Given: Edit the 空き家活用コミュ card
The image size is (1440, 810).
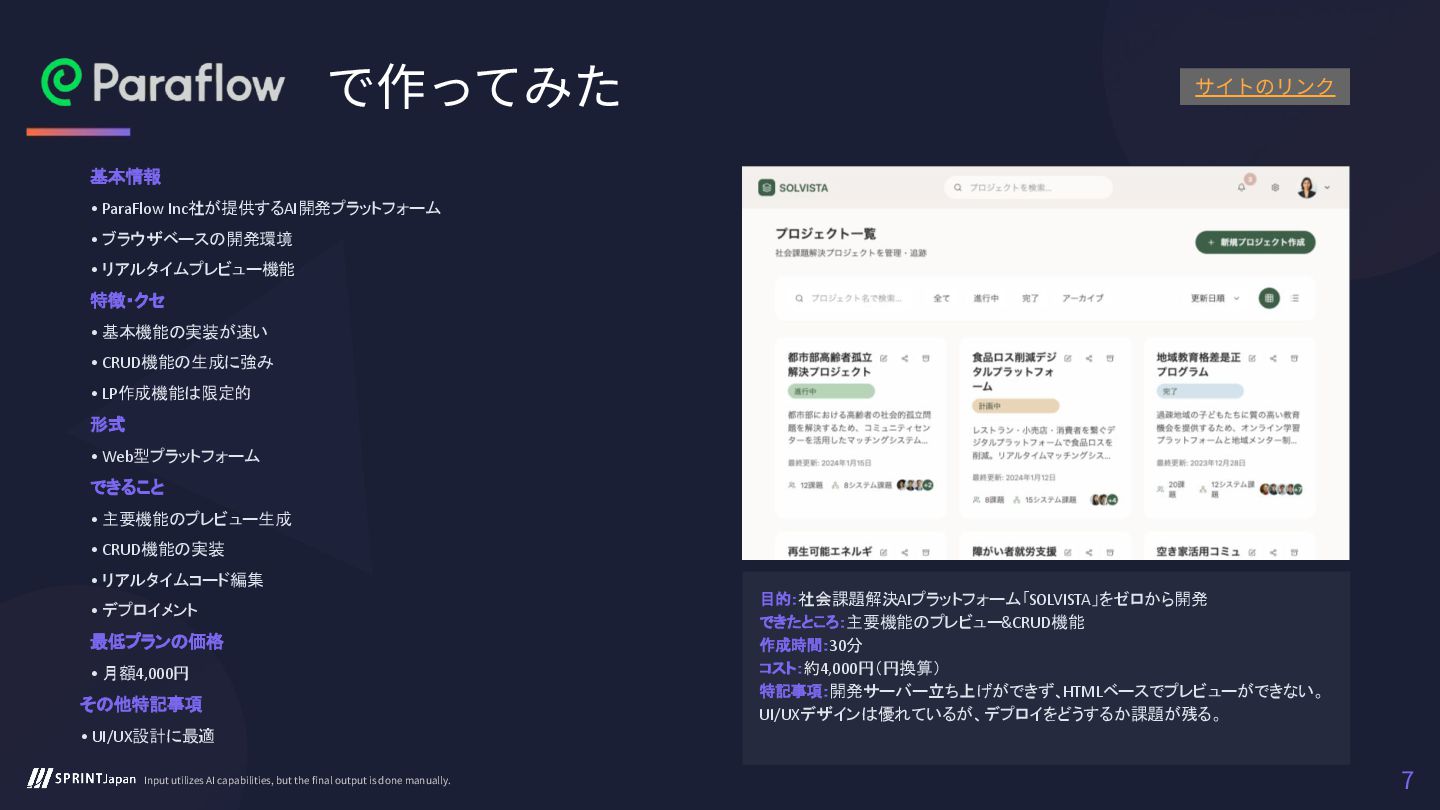Looking at the screenshot, I should [1253, 552].
